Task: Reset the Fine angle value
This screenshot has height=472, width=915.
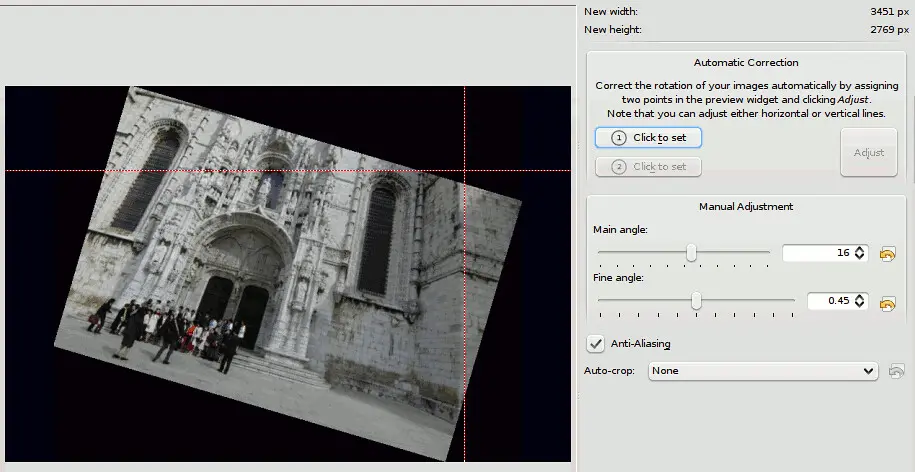Action: pos(886,303)
